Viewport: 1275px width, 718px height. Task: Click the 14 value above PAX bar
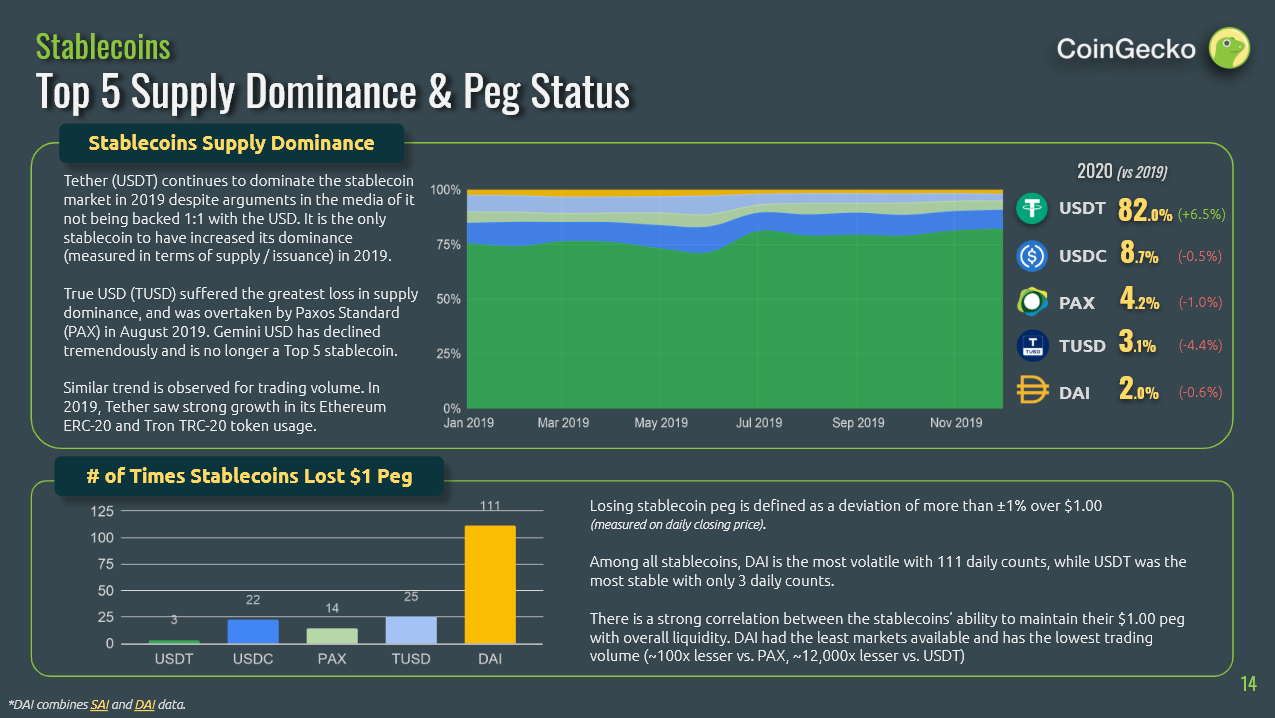[332, 609]
